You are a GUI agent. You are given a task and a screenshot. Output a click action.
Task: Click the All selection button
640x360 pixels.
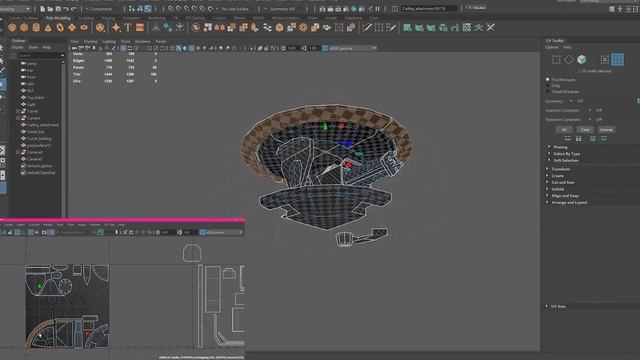coord(564,129)
